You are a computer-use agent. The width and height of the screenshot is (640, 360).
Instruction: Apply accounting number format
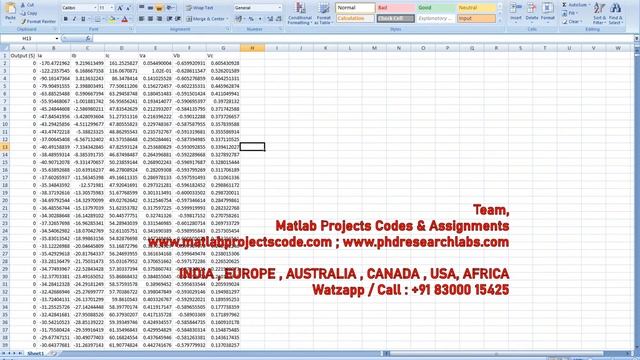(238, 19)
